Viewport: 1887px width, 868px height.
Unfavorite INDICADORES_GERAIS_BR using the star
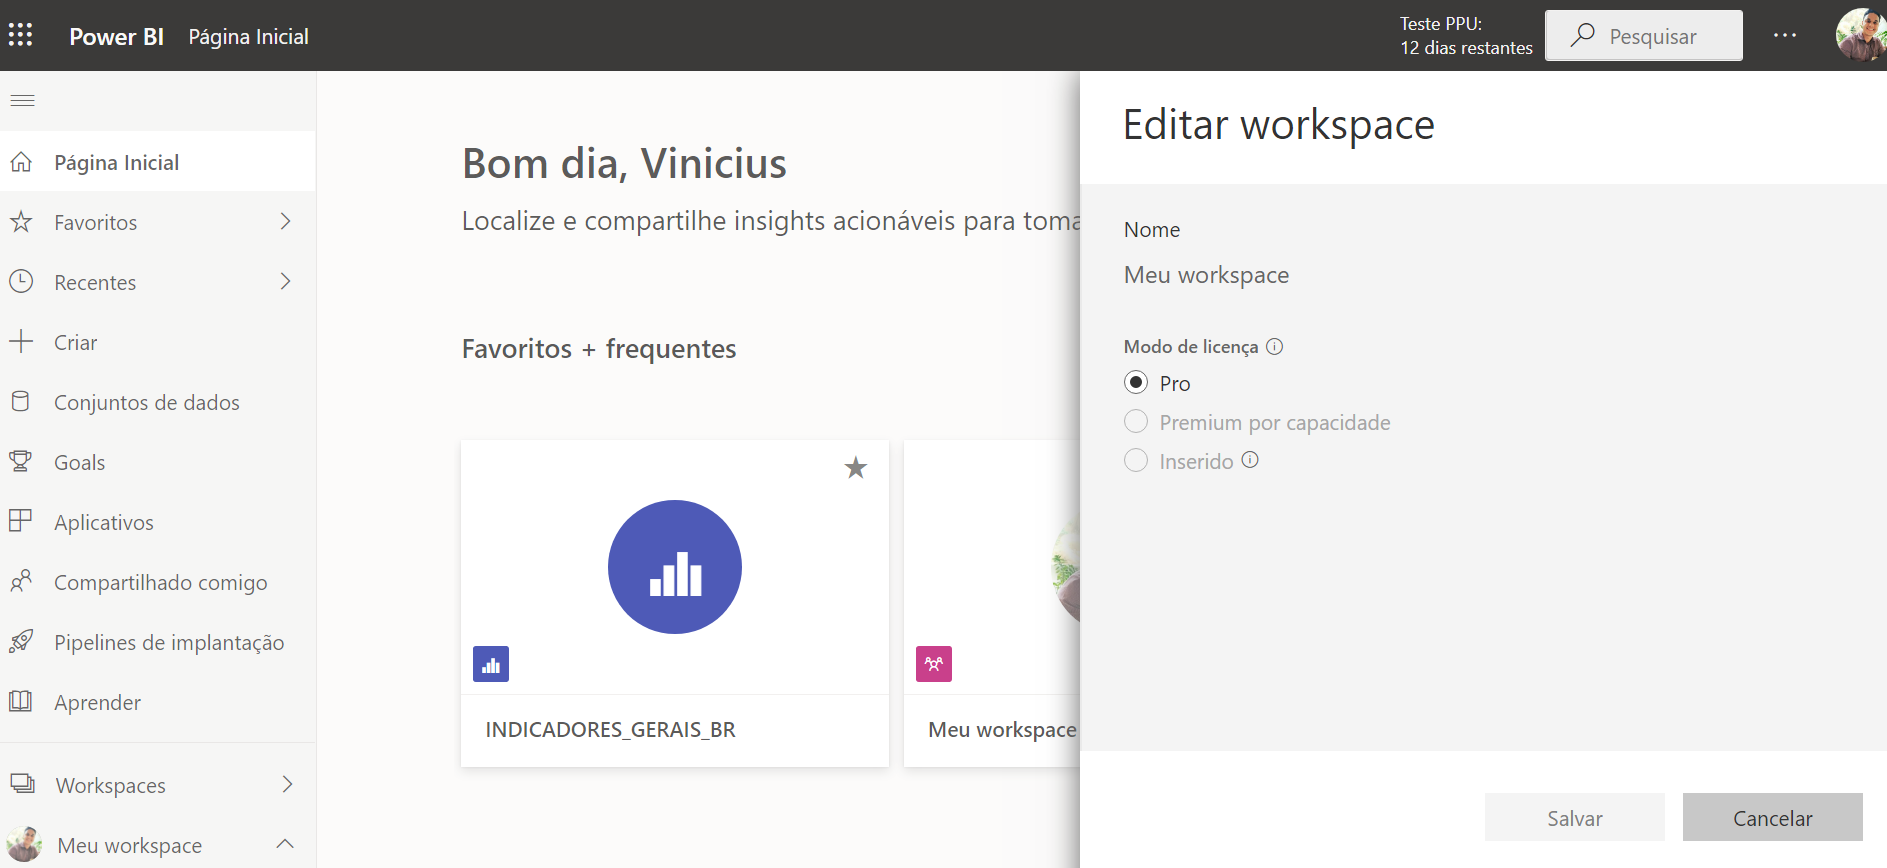click(x=856, y=468)
